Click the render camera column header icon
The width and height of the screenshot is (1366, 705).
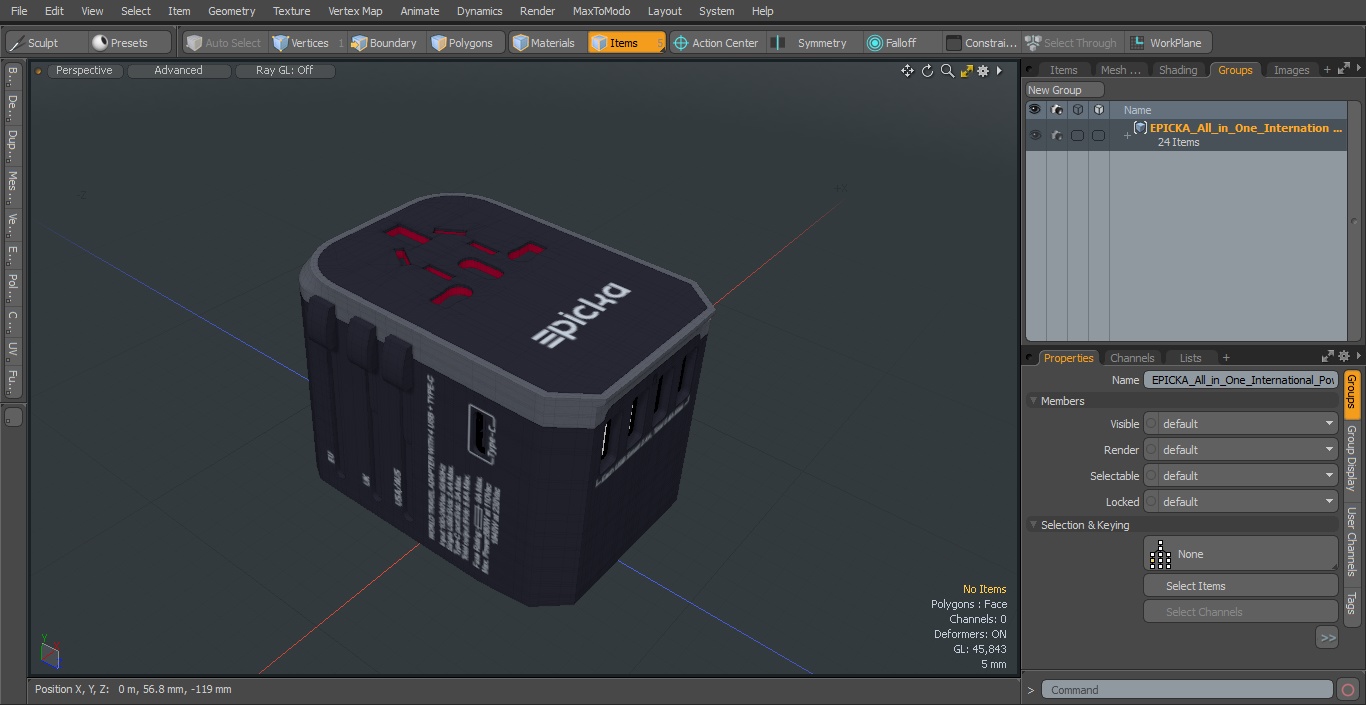[1057, 110]
